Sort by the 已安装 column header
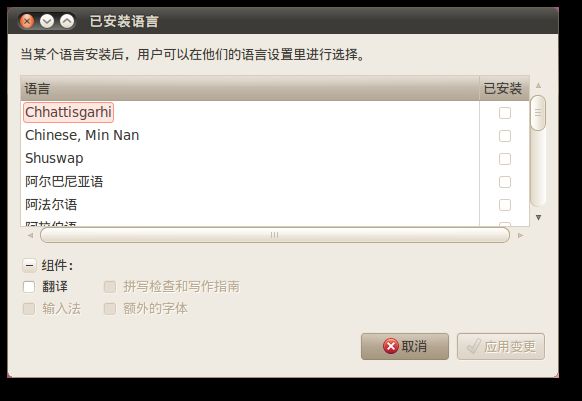Screen dimensions: 582x401 (x=504, y=88)
